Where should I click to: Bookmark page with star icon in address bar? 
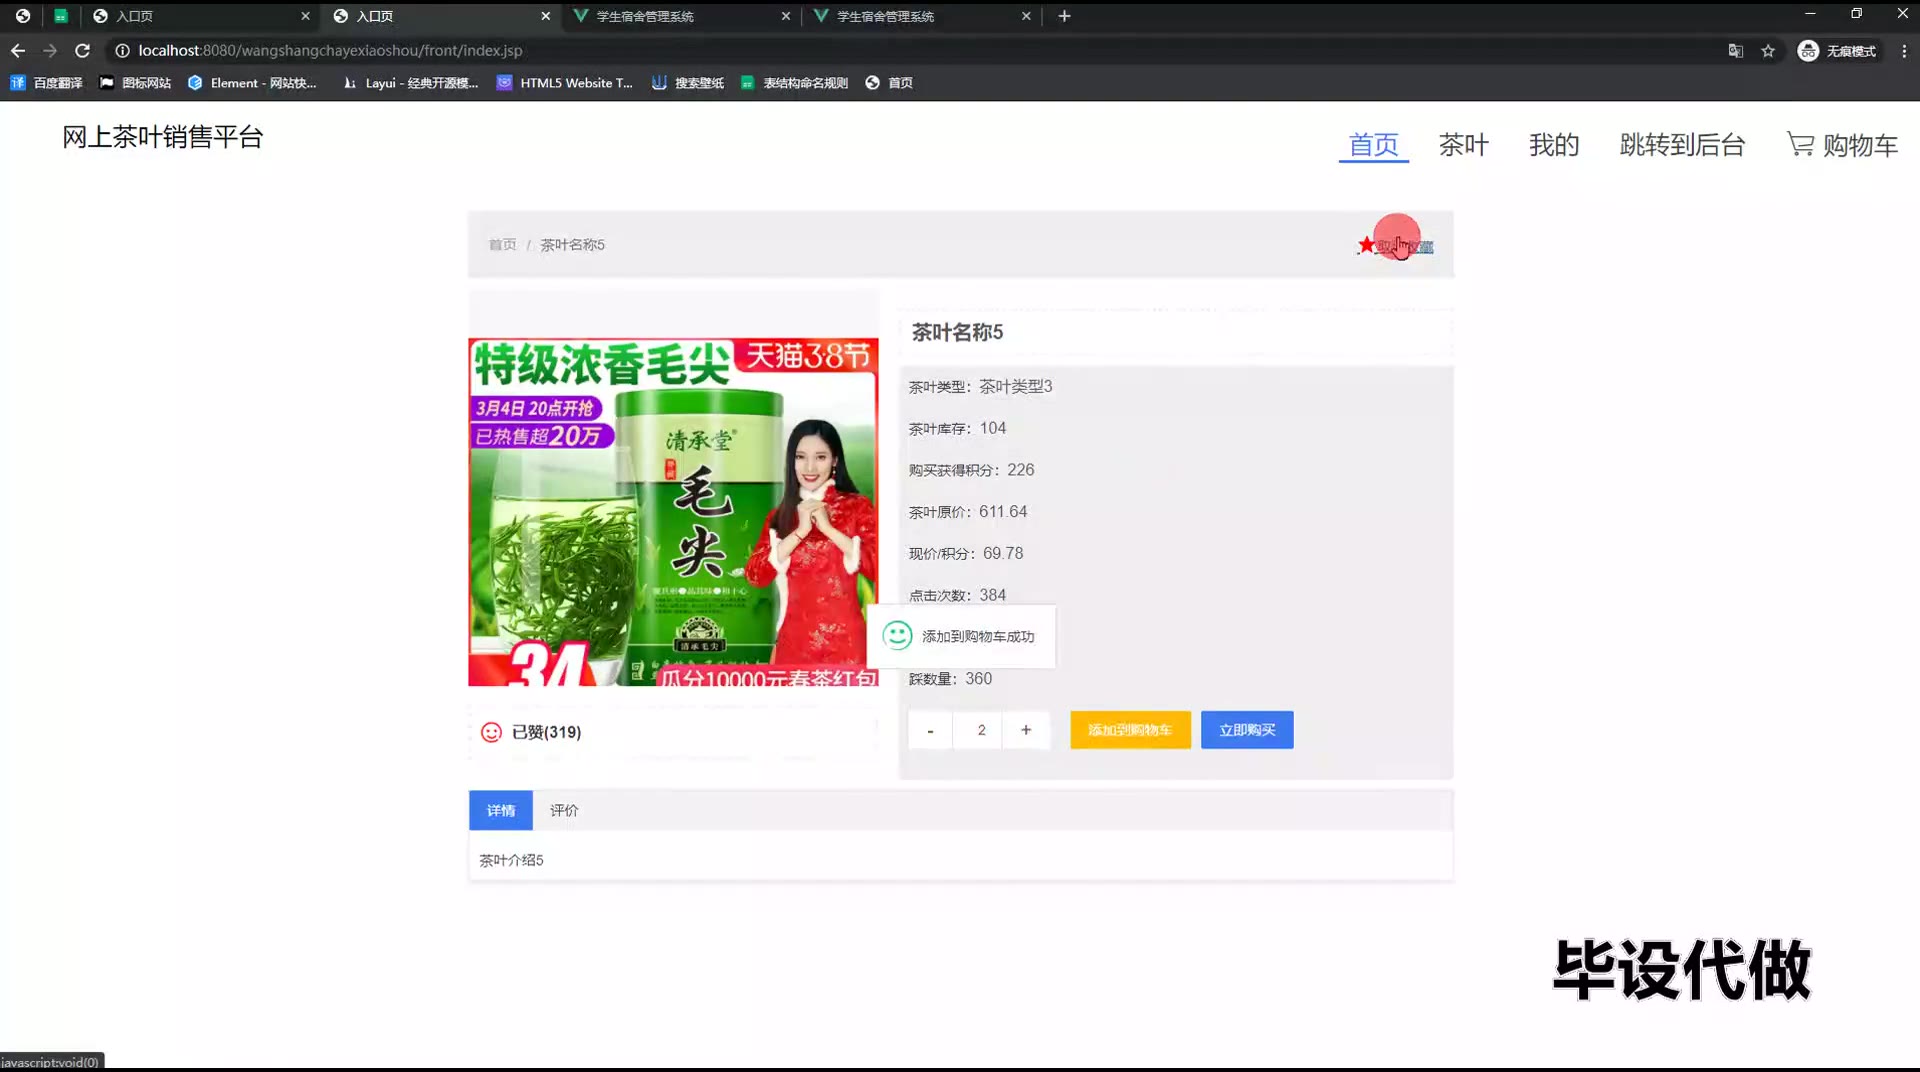point(1768,51)
